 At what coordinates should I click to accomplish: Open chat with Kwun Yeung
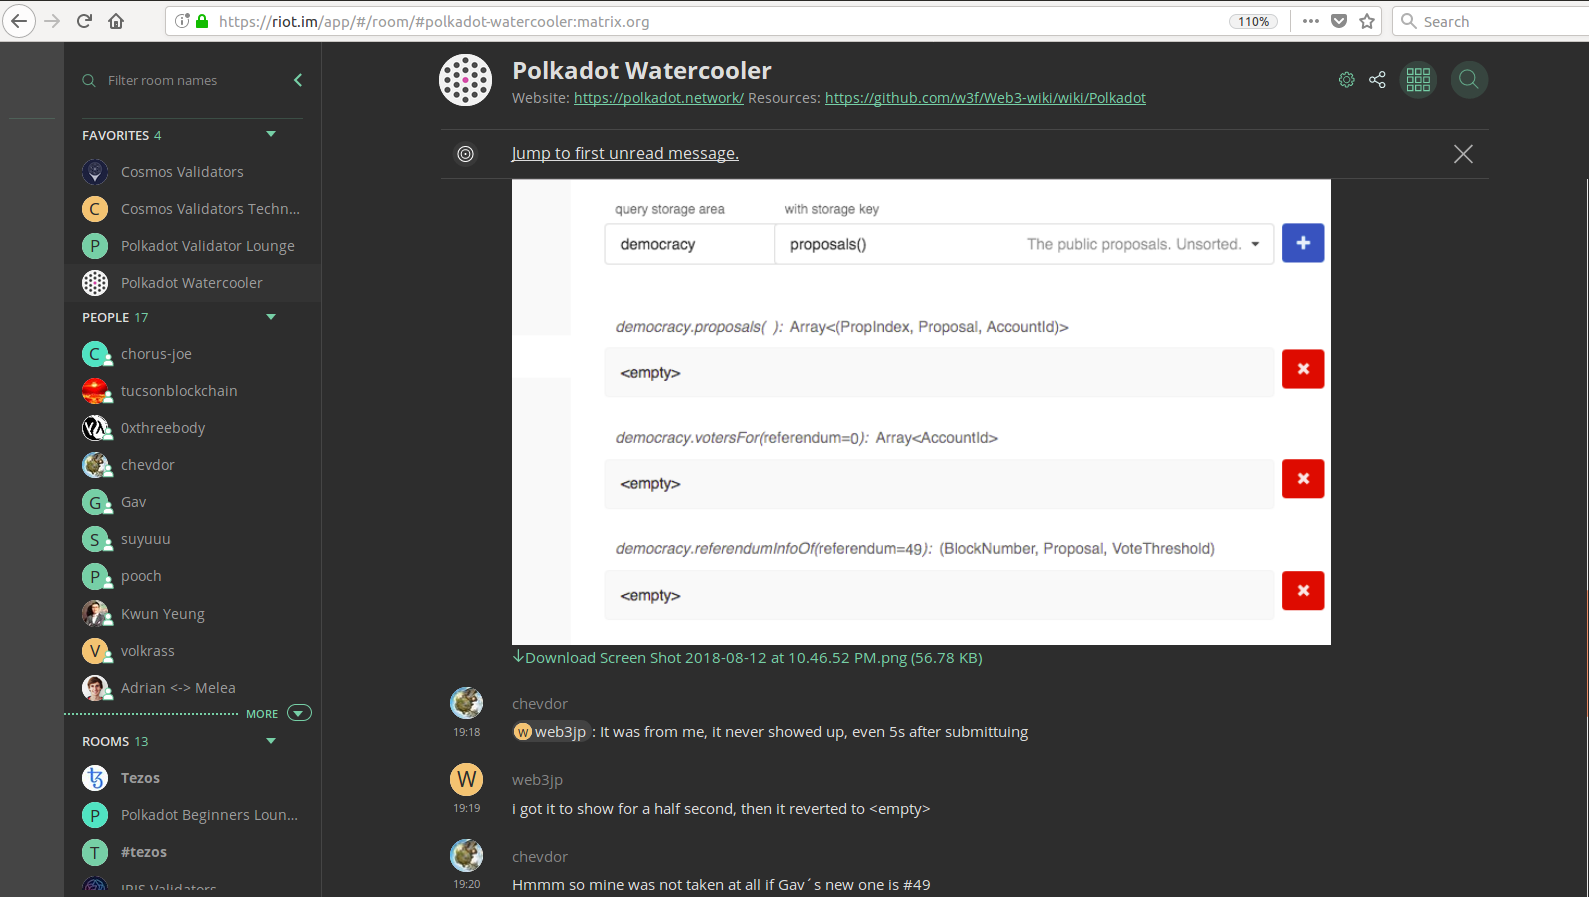(192, 614)
